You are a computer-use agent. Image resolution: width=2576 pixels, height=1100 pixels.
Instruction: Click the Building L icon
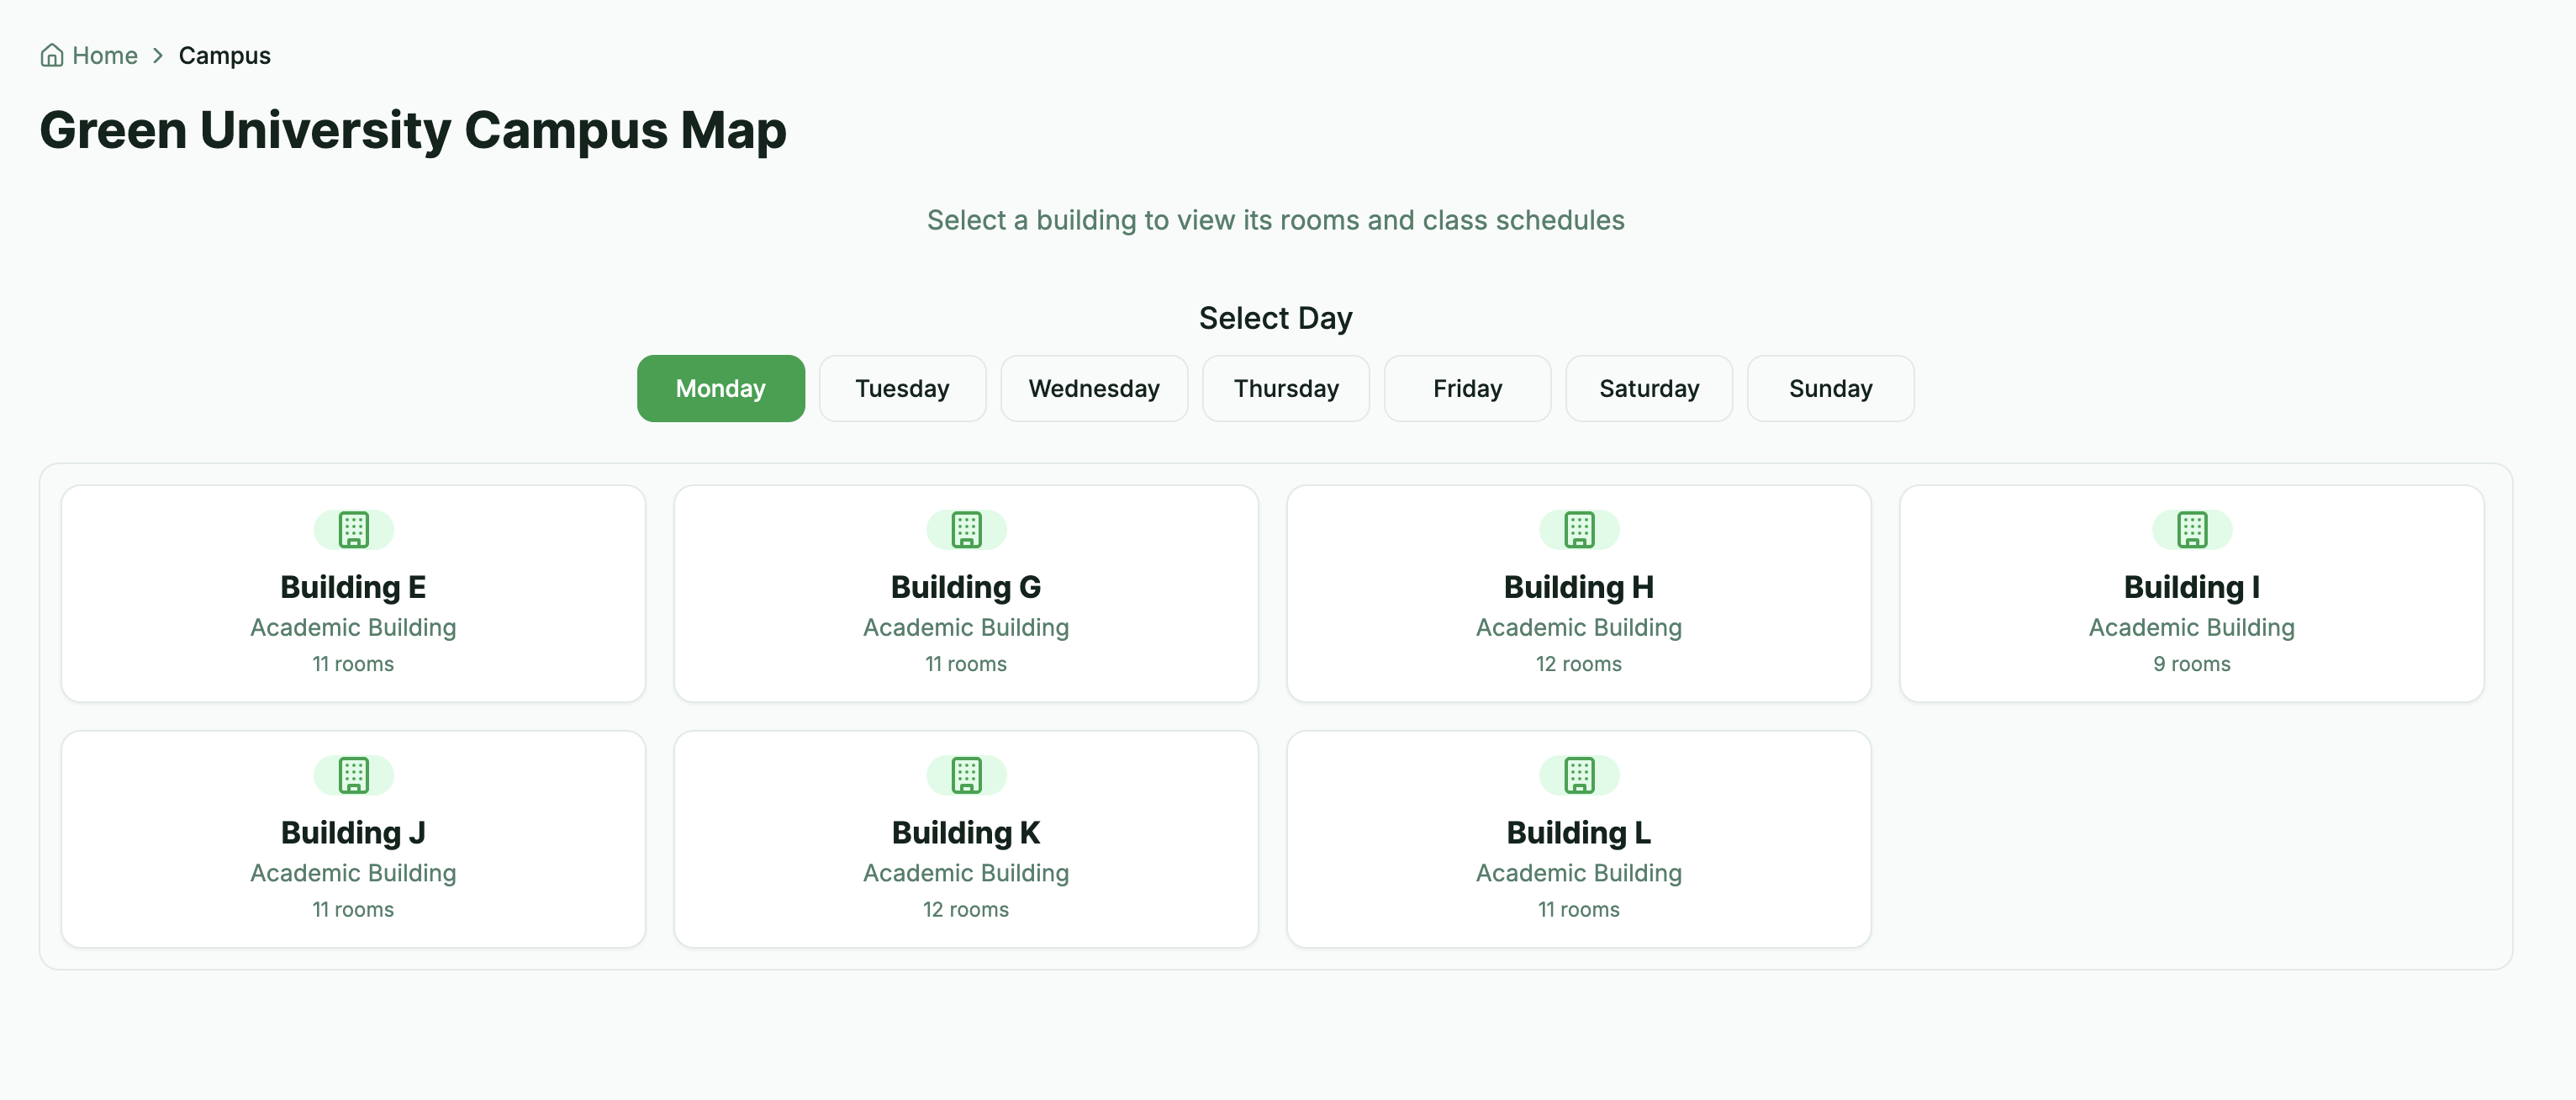pyautogui.click(x=1578, y=774)
